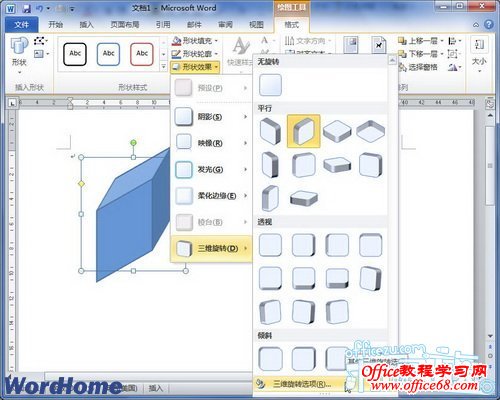500x400 pixels.
Task: Choose third preset in 平行 first row
Action: 337,131
